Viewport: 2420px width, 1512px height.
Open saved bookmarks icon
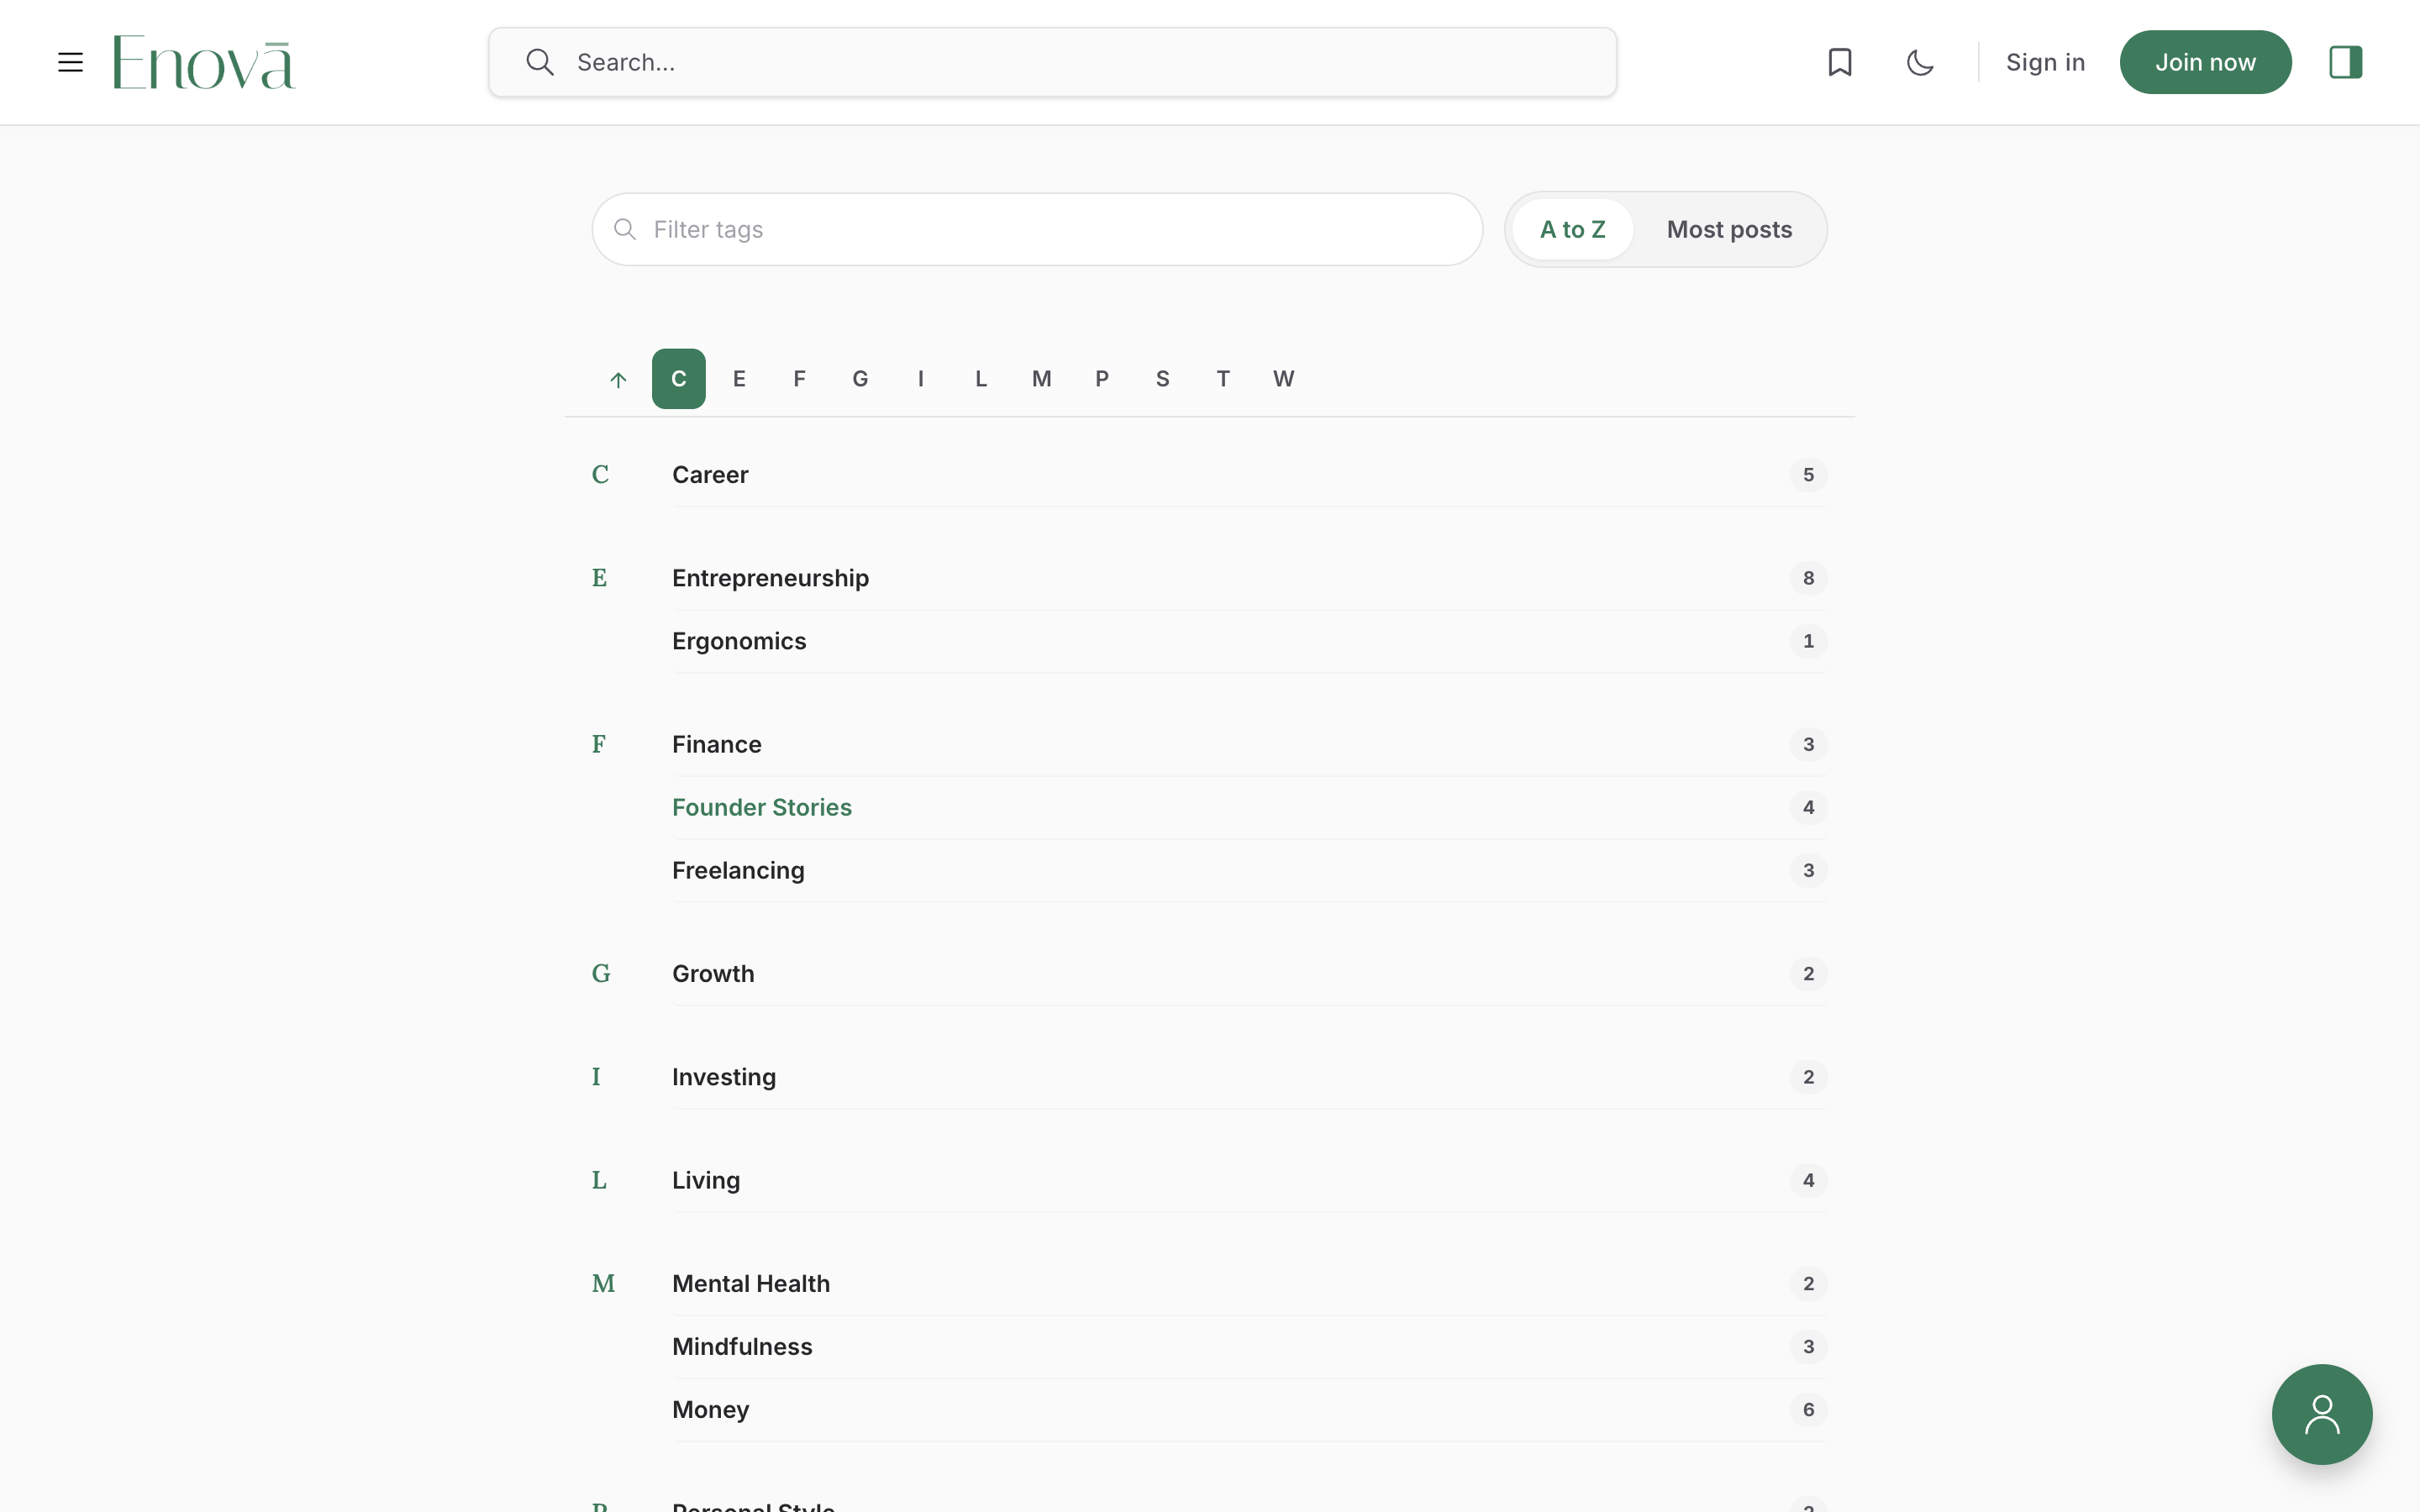(1840, 62)
